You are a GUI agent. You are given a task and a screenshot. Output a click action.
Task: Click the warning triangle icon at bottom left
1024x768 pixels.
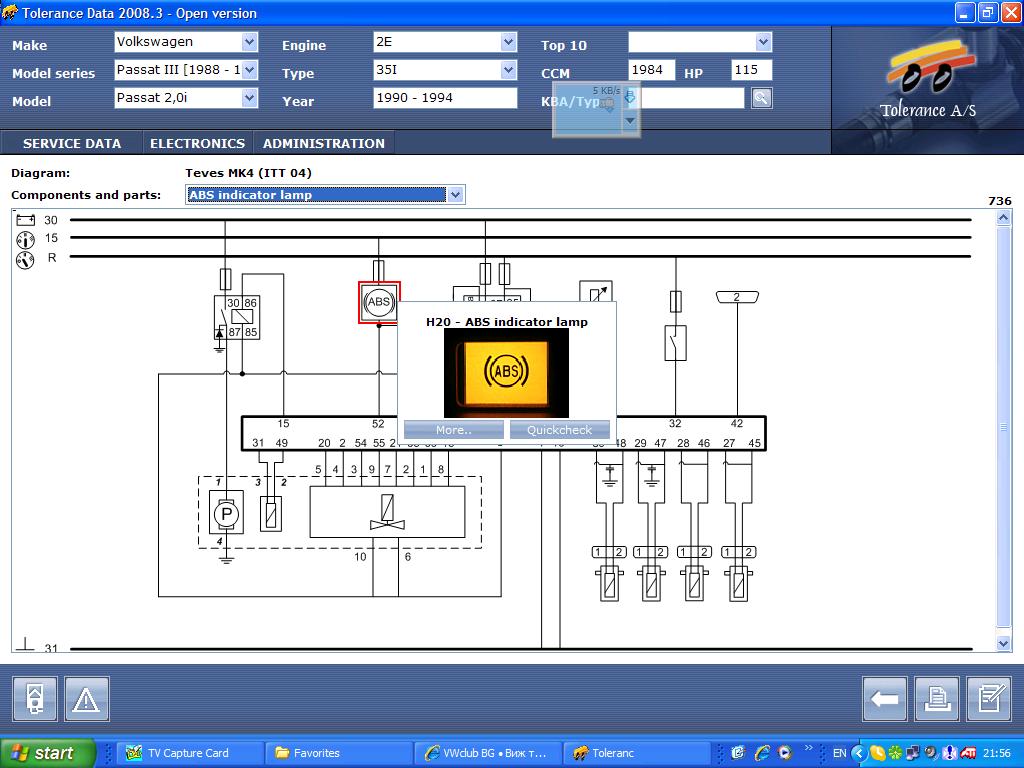tap(87, 699)
